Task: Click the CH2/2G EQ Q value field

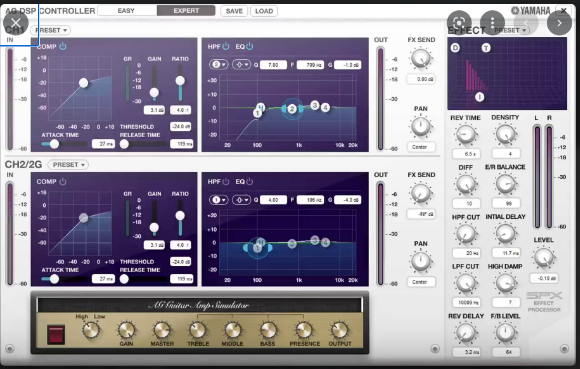Action: point(273,200)
